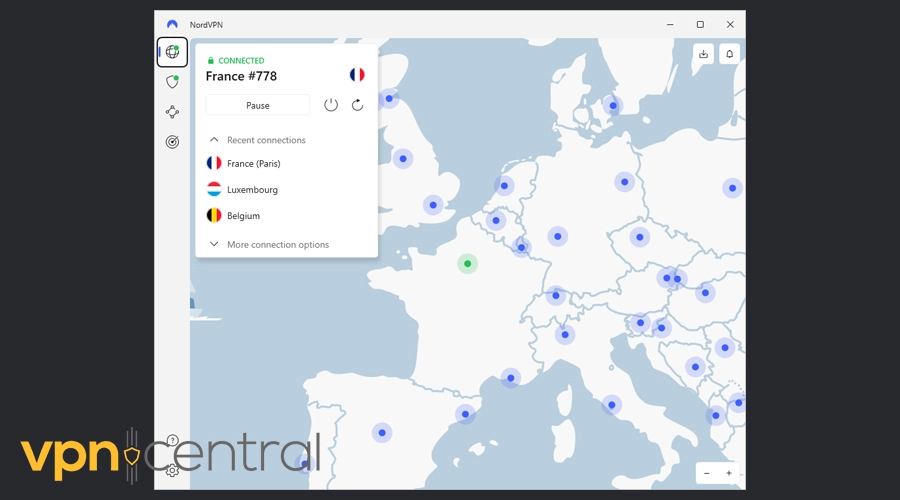
Task: Select the Belgium server dot on map
Action: (x=496, y=220)
